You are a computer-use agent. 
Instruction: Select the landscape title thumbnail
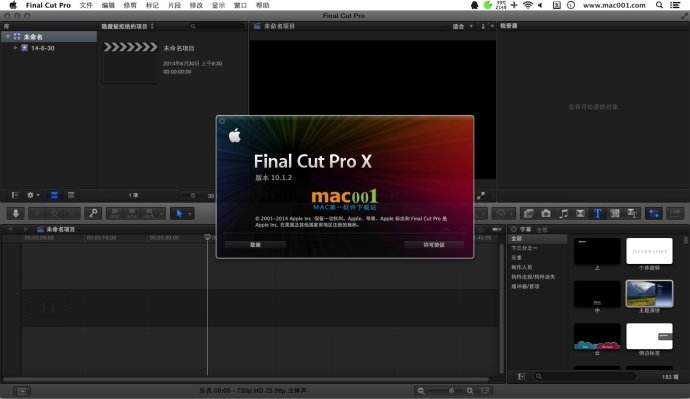pos(649,293)
